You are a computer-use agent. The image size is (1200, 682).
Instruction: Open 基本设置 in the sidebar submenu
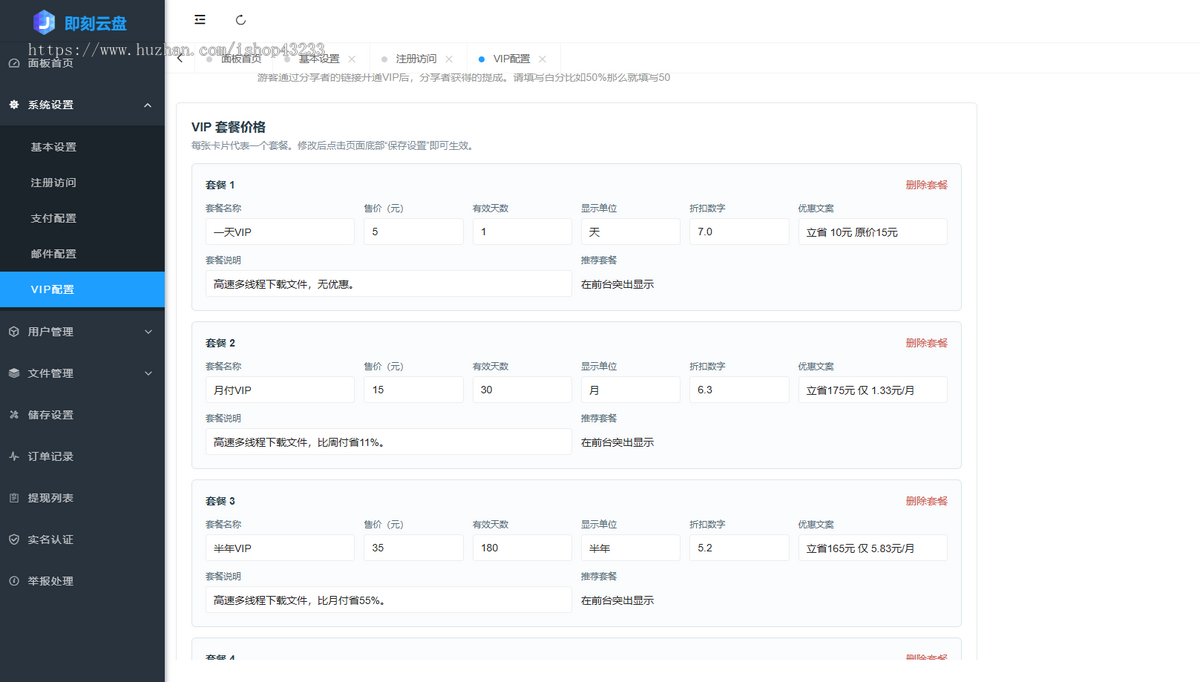point(82,147)
